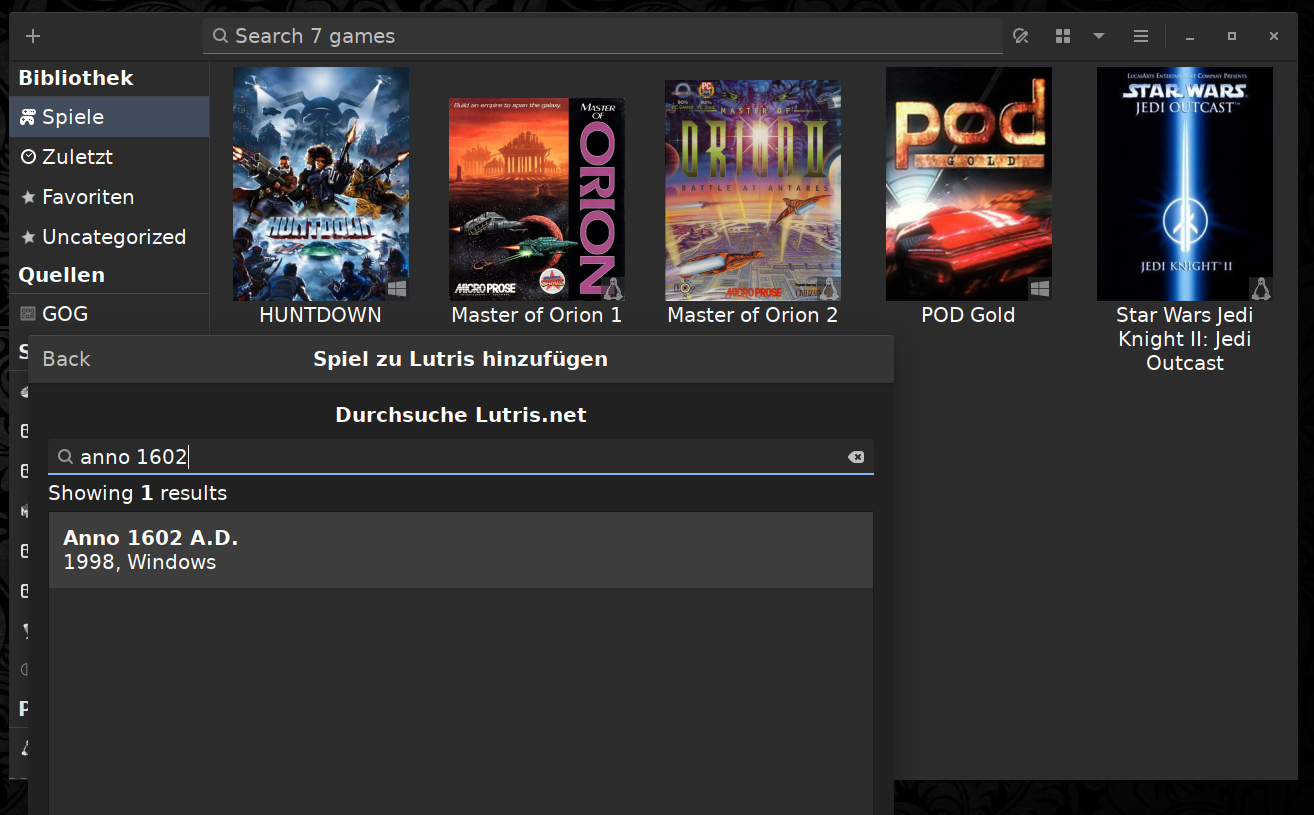
Task: Select Spiele in the Bibliothek sidebar
Action: coord(109,117)
